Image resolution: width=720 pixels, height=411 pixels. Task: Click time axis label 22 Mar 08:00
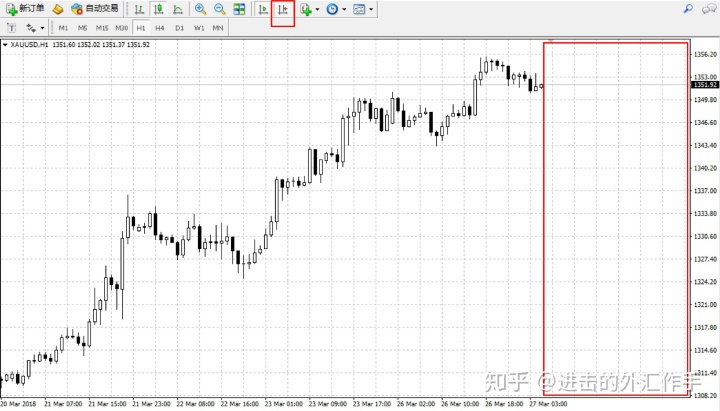click(195, 404)
